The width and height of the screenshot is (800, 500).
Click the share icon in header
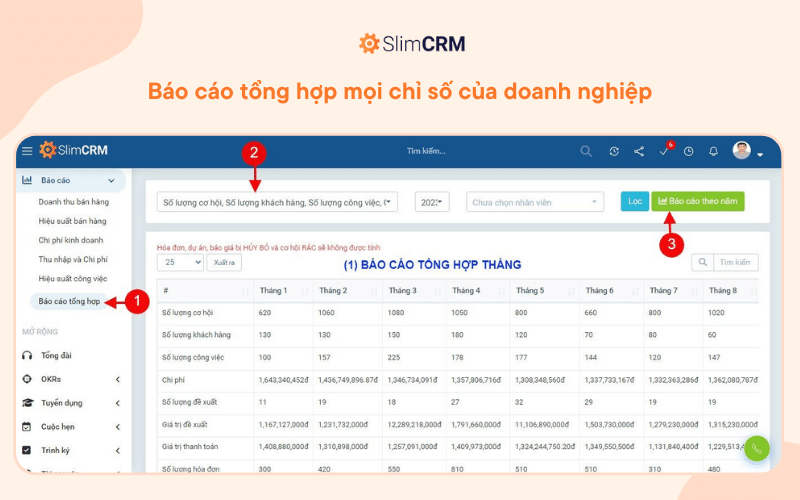[x=639, y=152]
